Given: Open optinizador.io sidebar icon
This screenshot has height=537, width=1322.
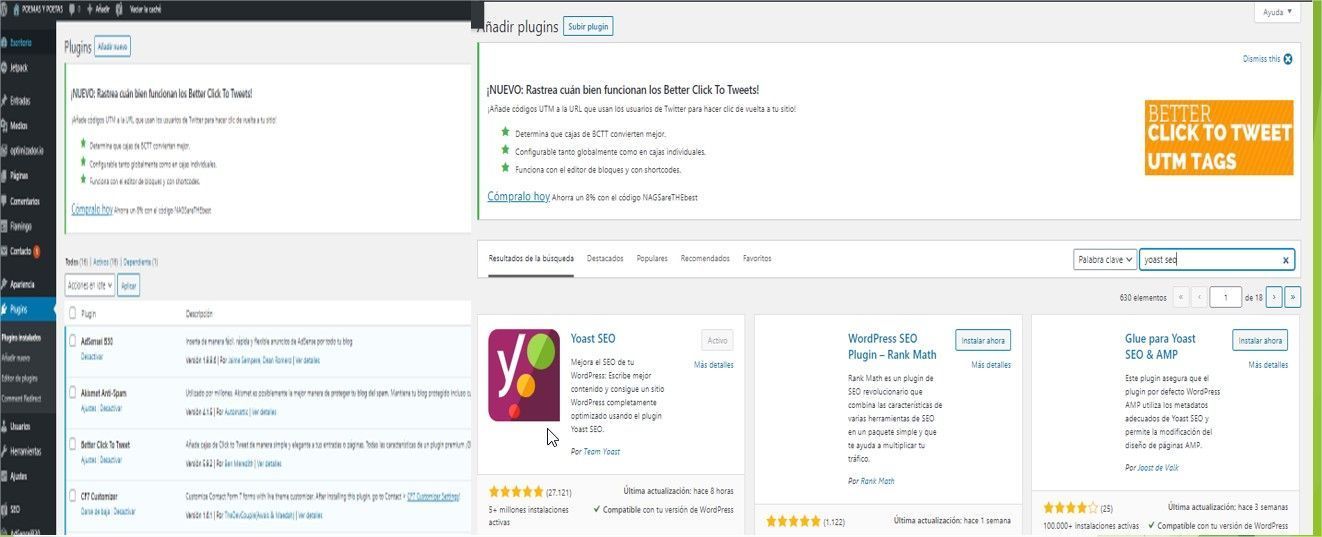Looking at the screenshot, I should 5,151.
